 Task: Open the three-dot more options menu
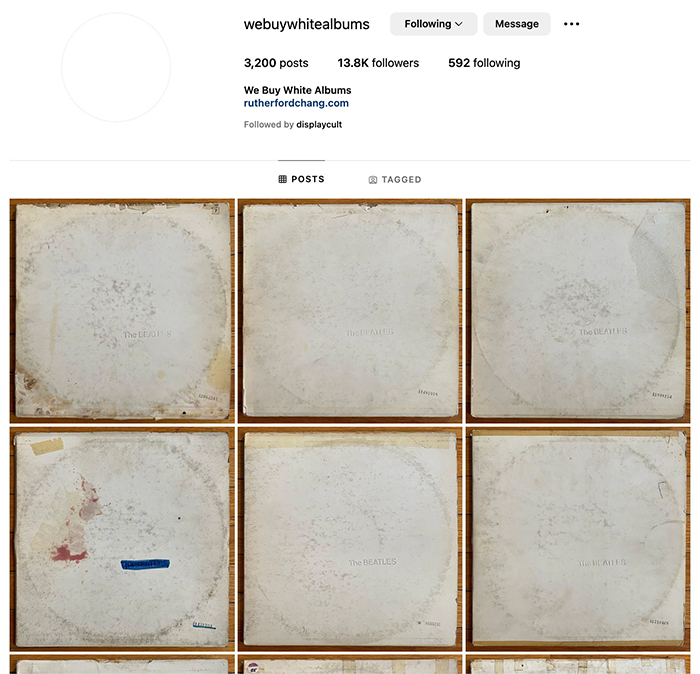[x=571, y=24]
